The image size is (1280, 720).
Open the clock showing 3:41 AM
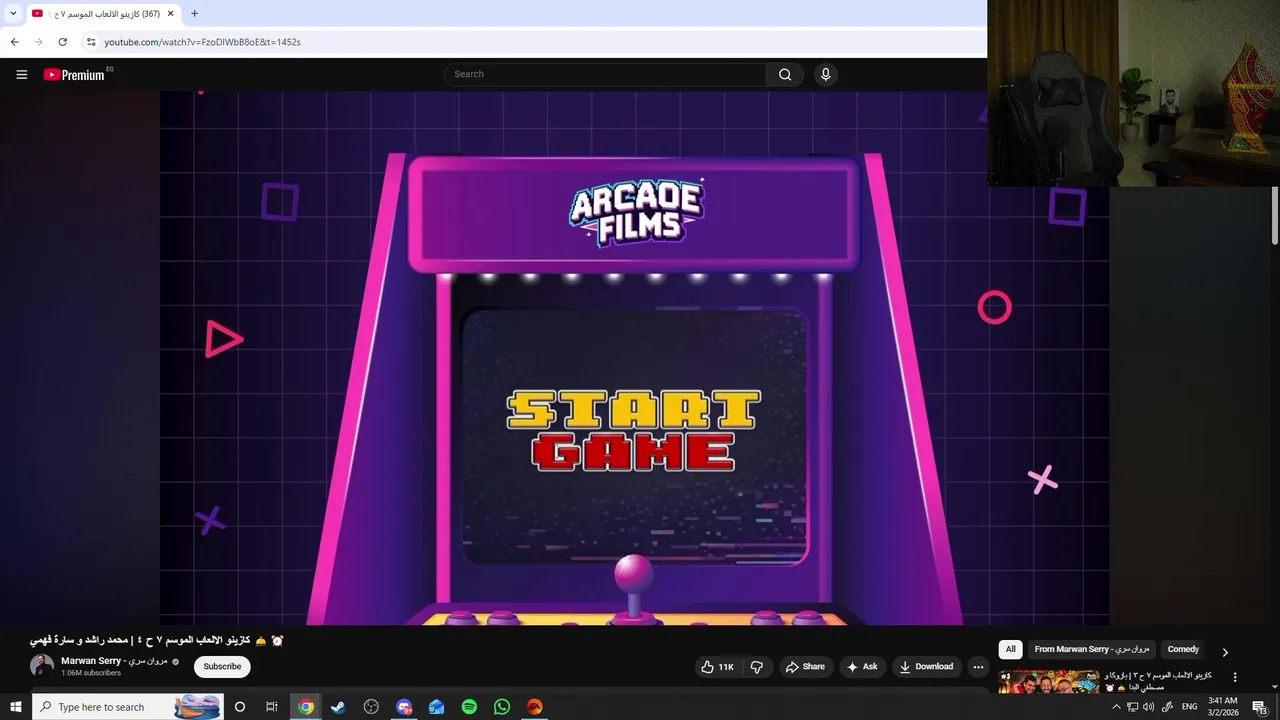(x=1222, y=707)
